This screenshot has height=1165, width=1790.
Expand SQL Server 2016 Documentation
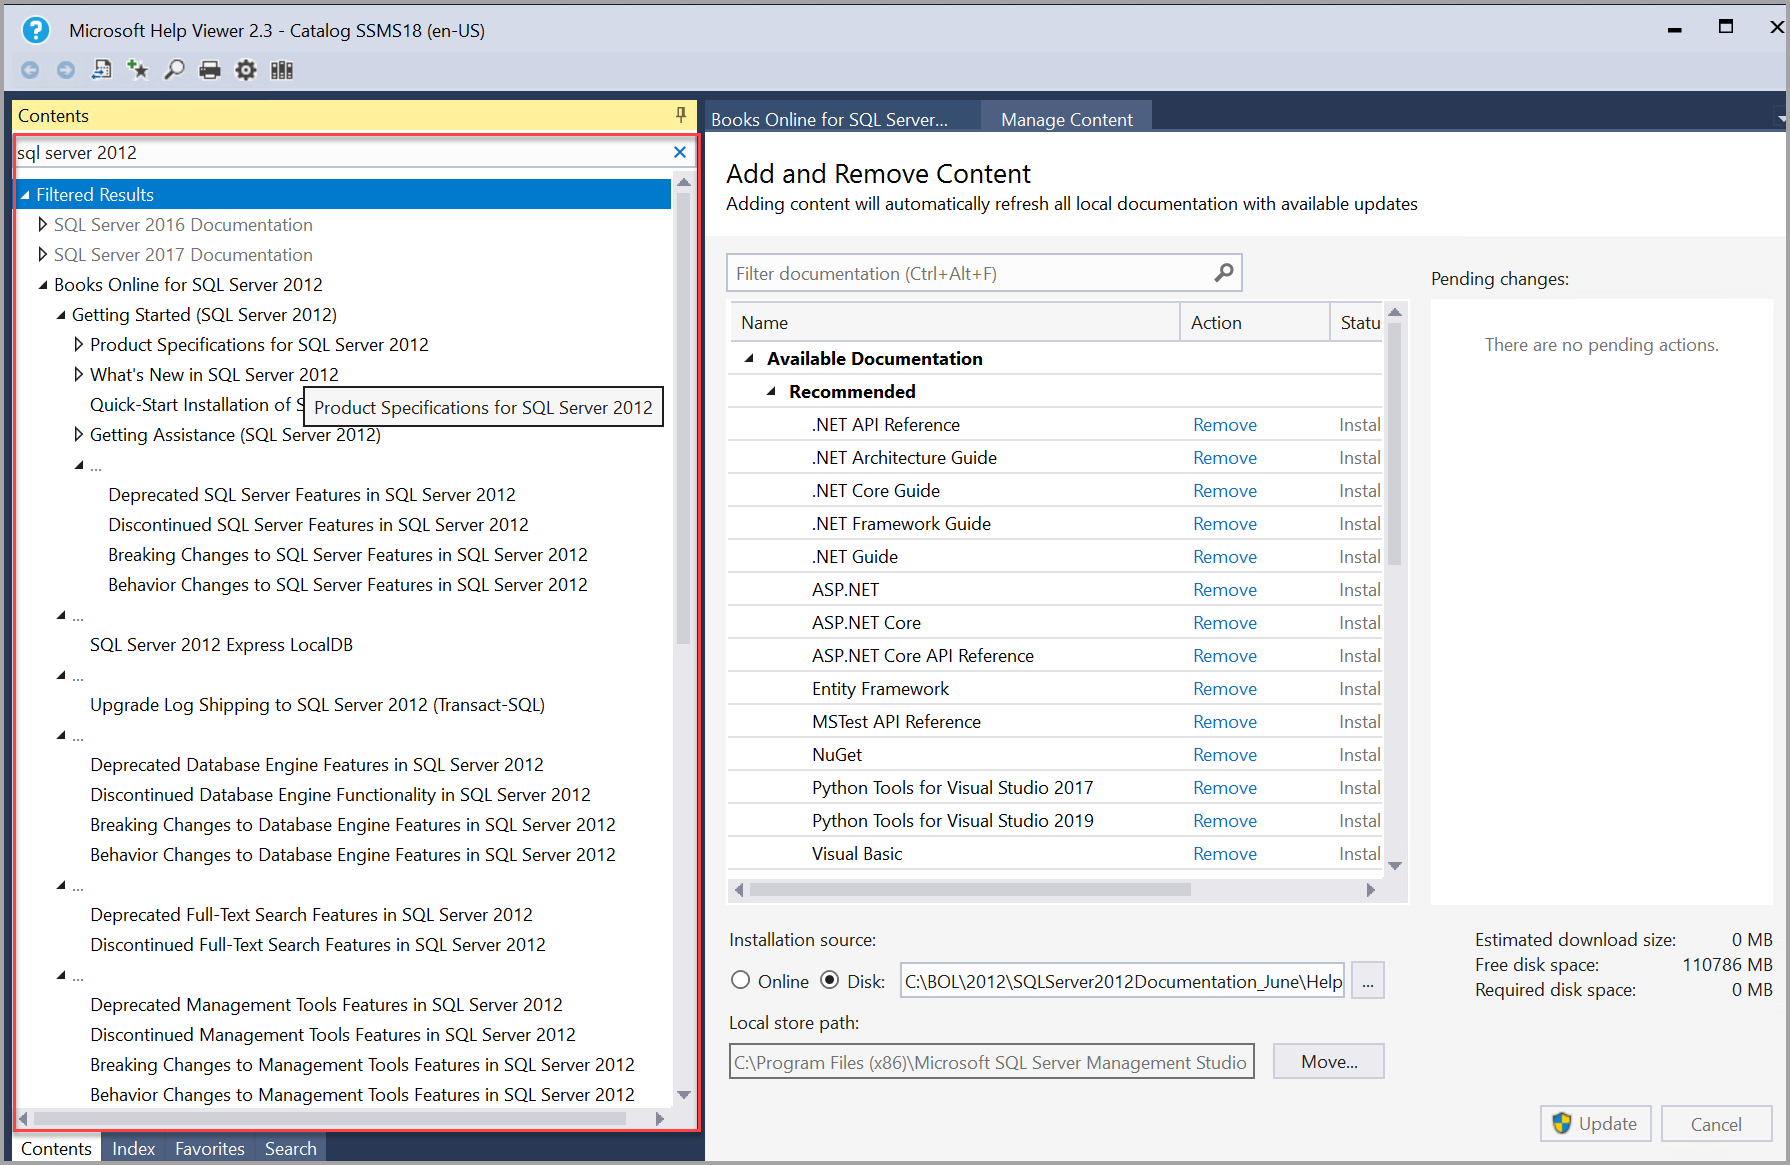pyautogui.click(x=43, y=224)
